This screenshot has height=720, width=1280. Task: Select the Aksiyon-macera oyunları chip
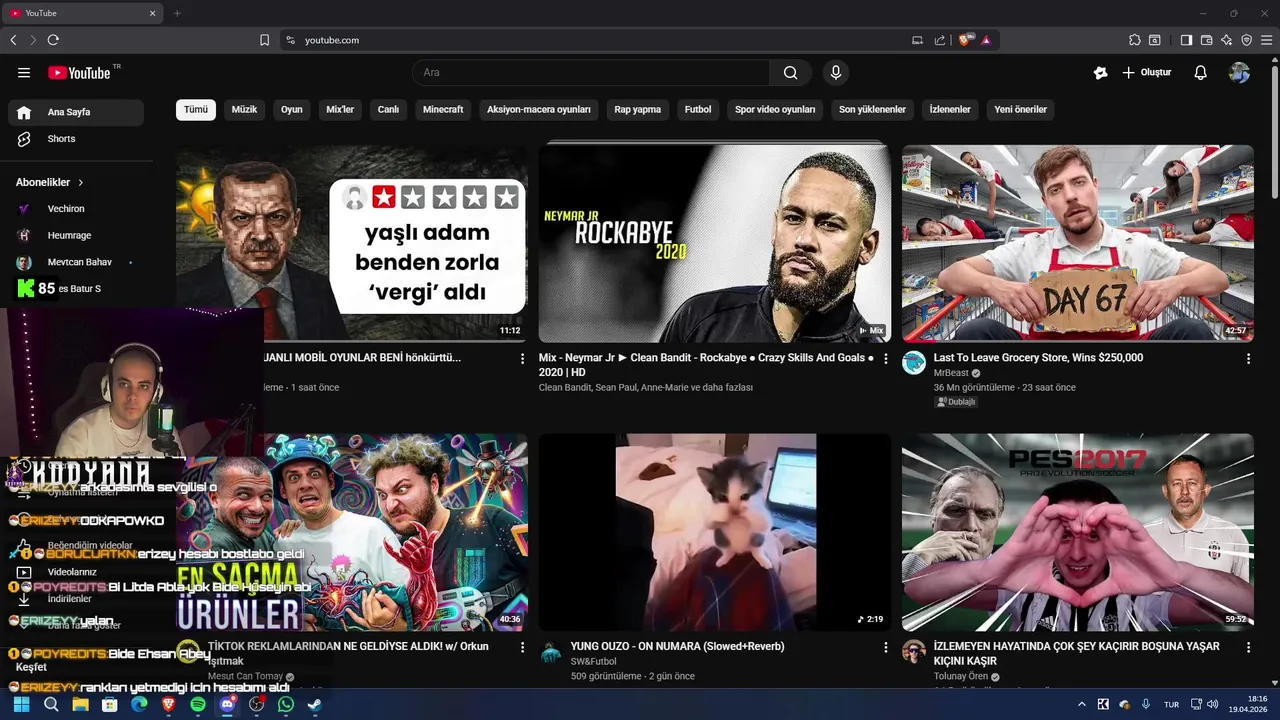539,110
